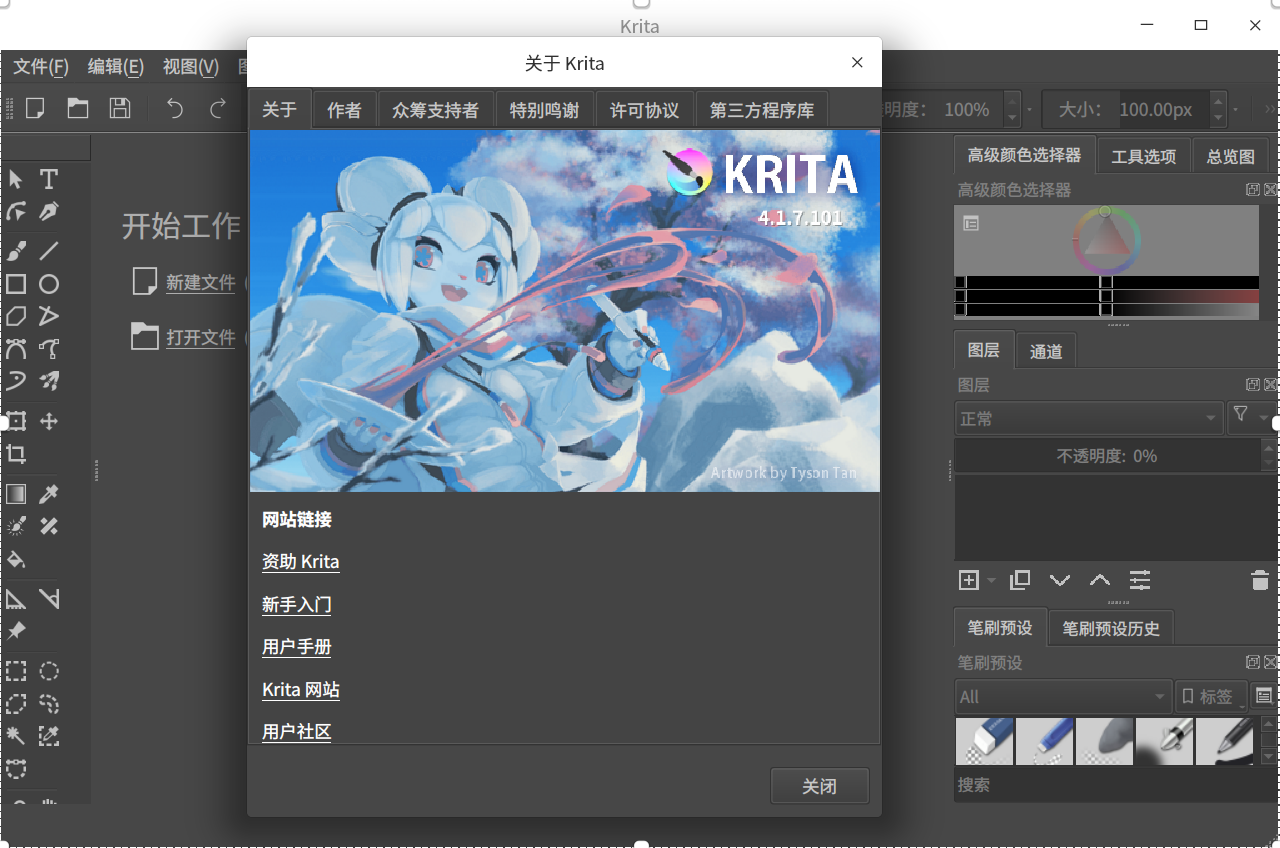The height and width of the screenshot is (848, 1280).
Task: Choose the Rectangular Selection tool
Action: 16,671
